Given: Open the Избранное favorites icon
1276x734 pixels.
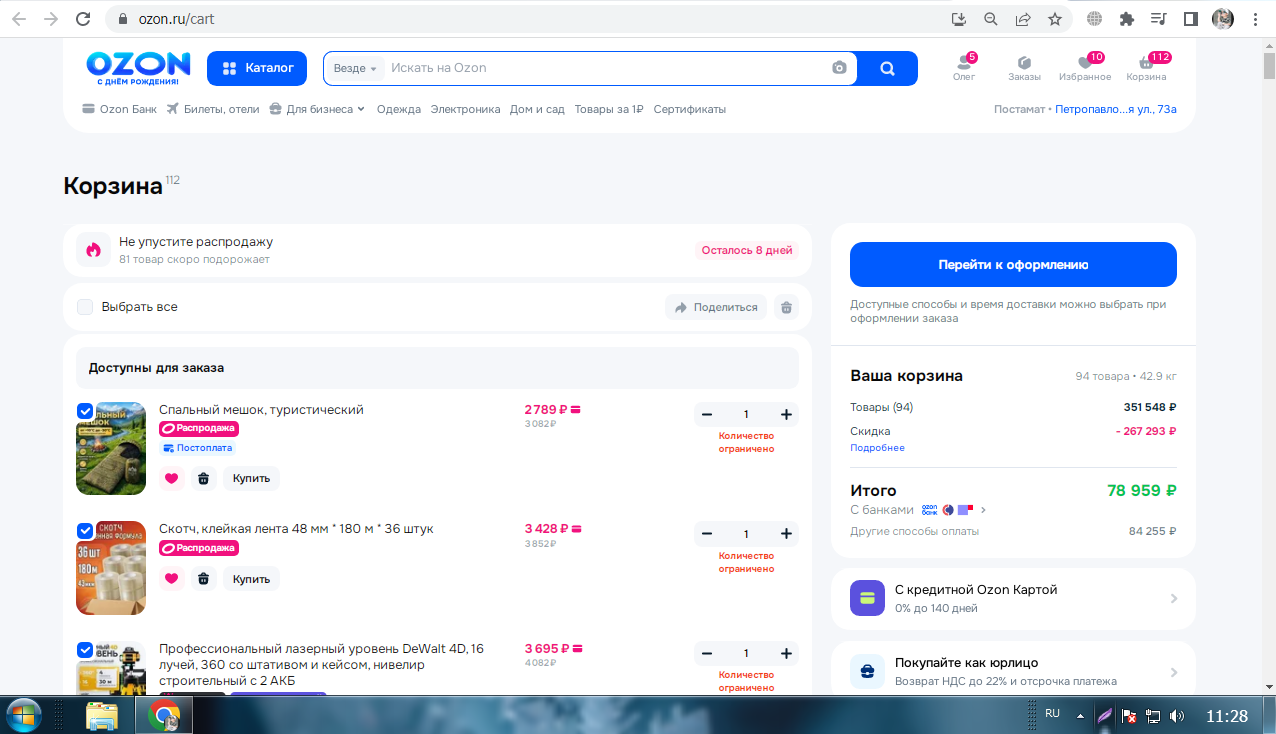Looking at the screenshot, I should click(x=1086, y=68).
